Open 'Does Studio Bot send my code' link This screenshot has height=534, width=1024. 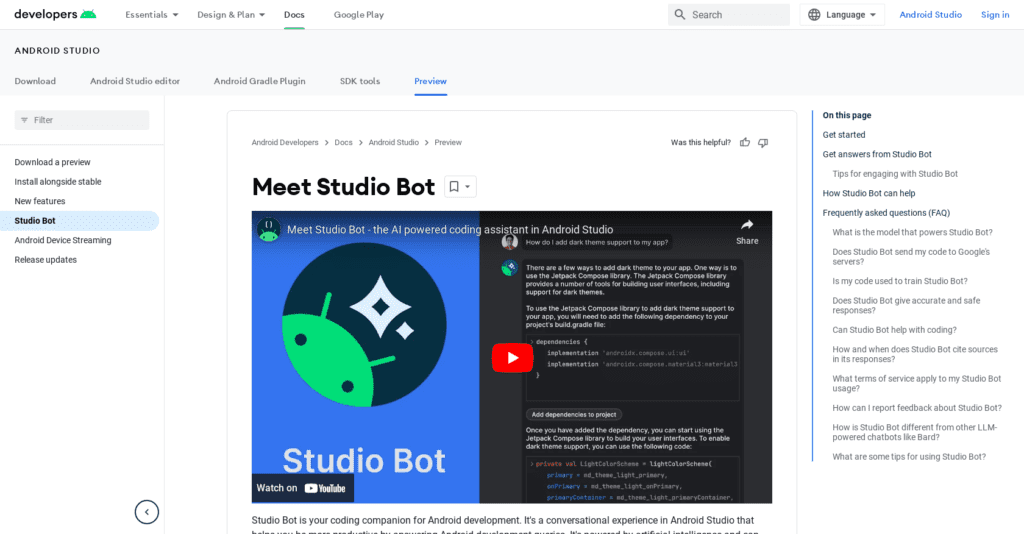coord(911,257)
